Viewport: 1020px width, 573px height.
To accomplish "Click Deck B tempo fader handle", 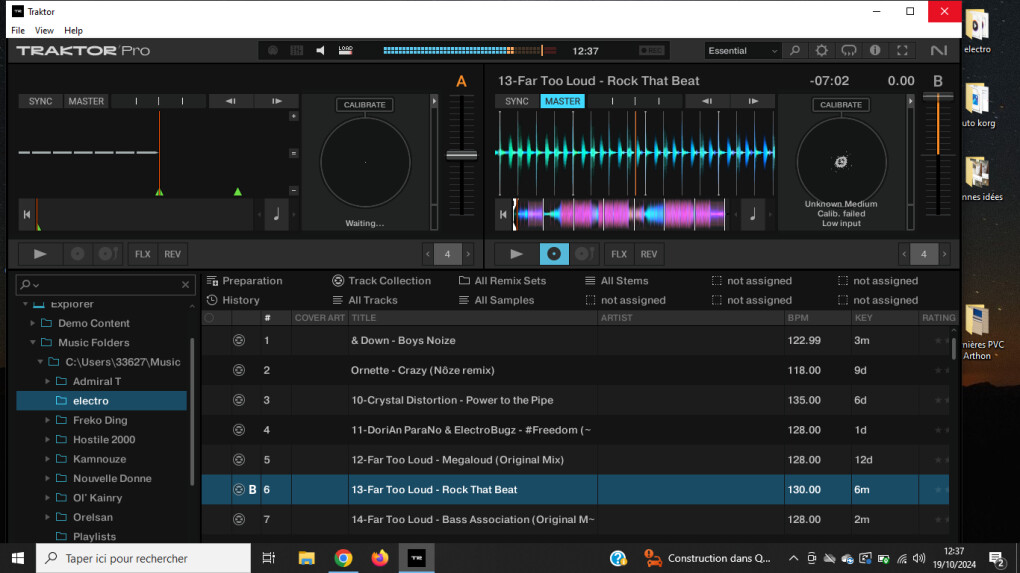I will point(938,96).
